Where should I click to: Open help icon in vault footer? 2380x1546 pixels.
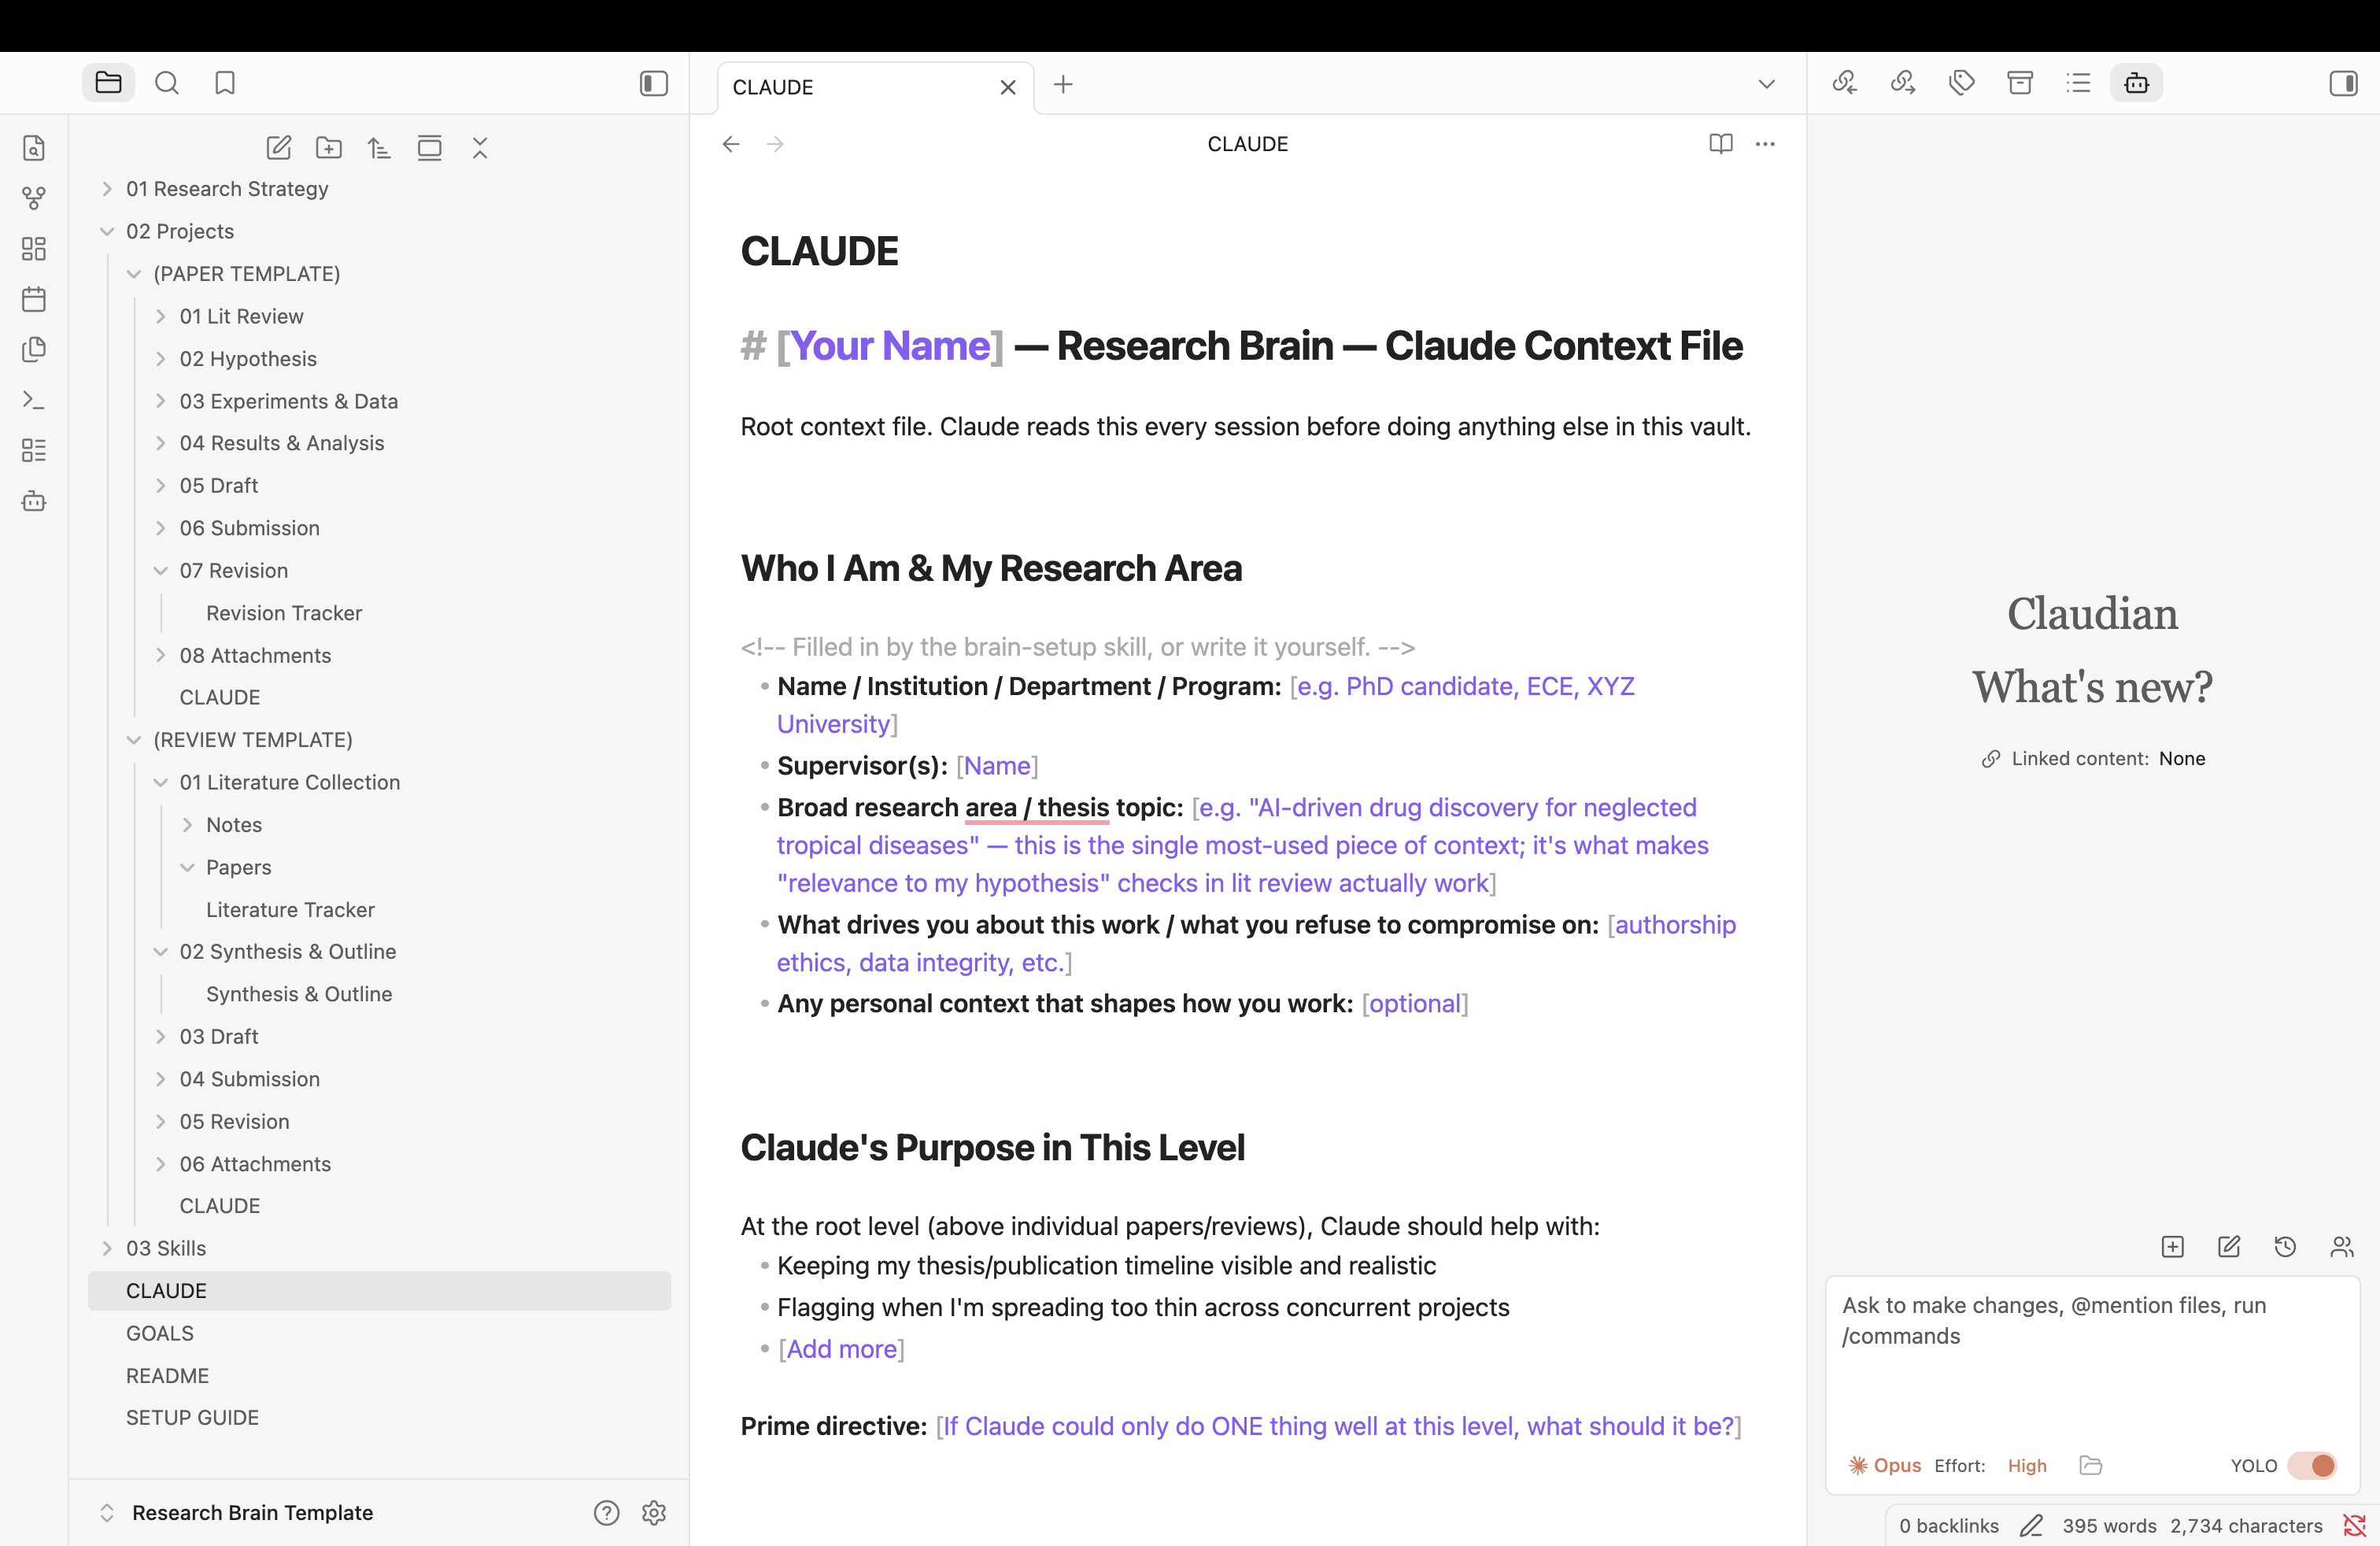coord(607,1513)
